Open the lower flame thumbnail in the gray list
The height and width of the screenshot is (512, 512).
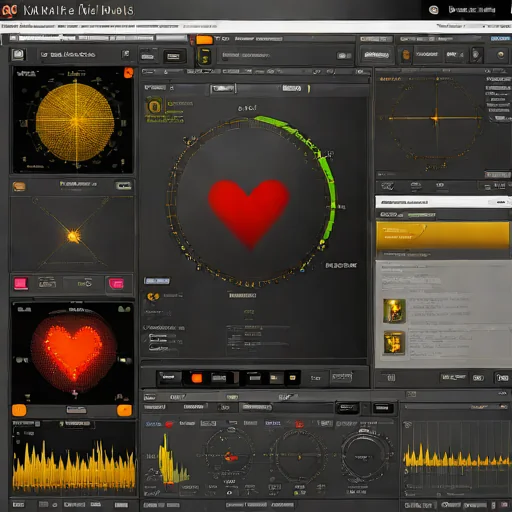point(394,342)
